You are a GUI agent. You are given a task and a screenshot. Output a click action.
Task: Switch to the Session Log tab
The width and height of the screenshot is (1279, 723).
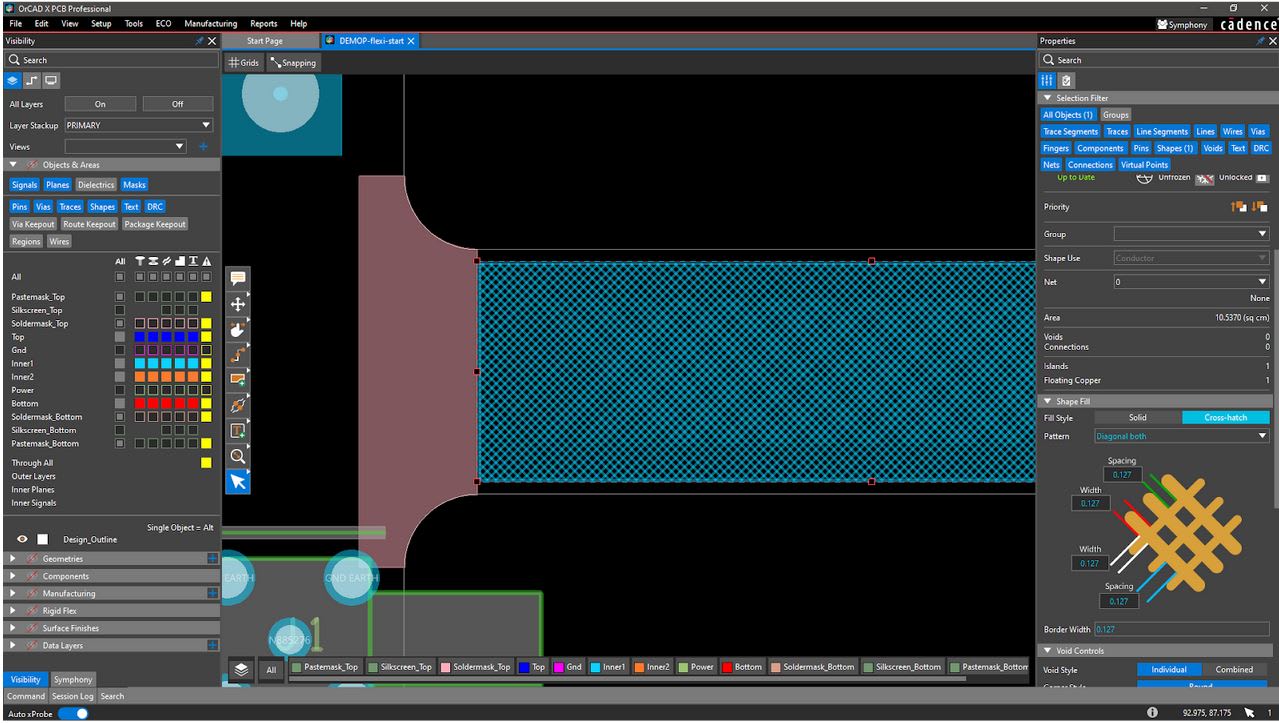tap(72, 696)
